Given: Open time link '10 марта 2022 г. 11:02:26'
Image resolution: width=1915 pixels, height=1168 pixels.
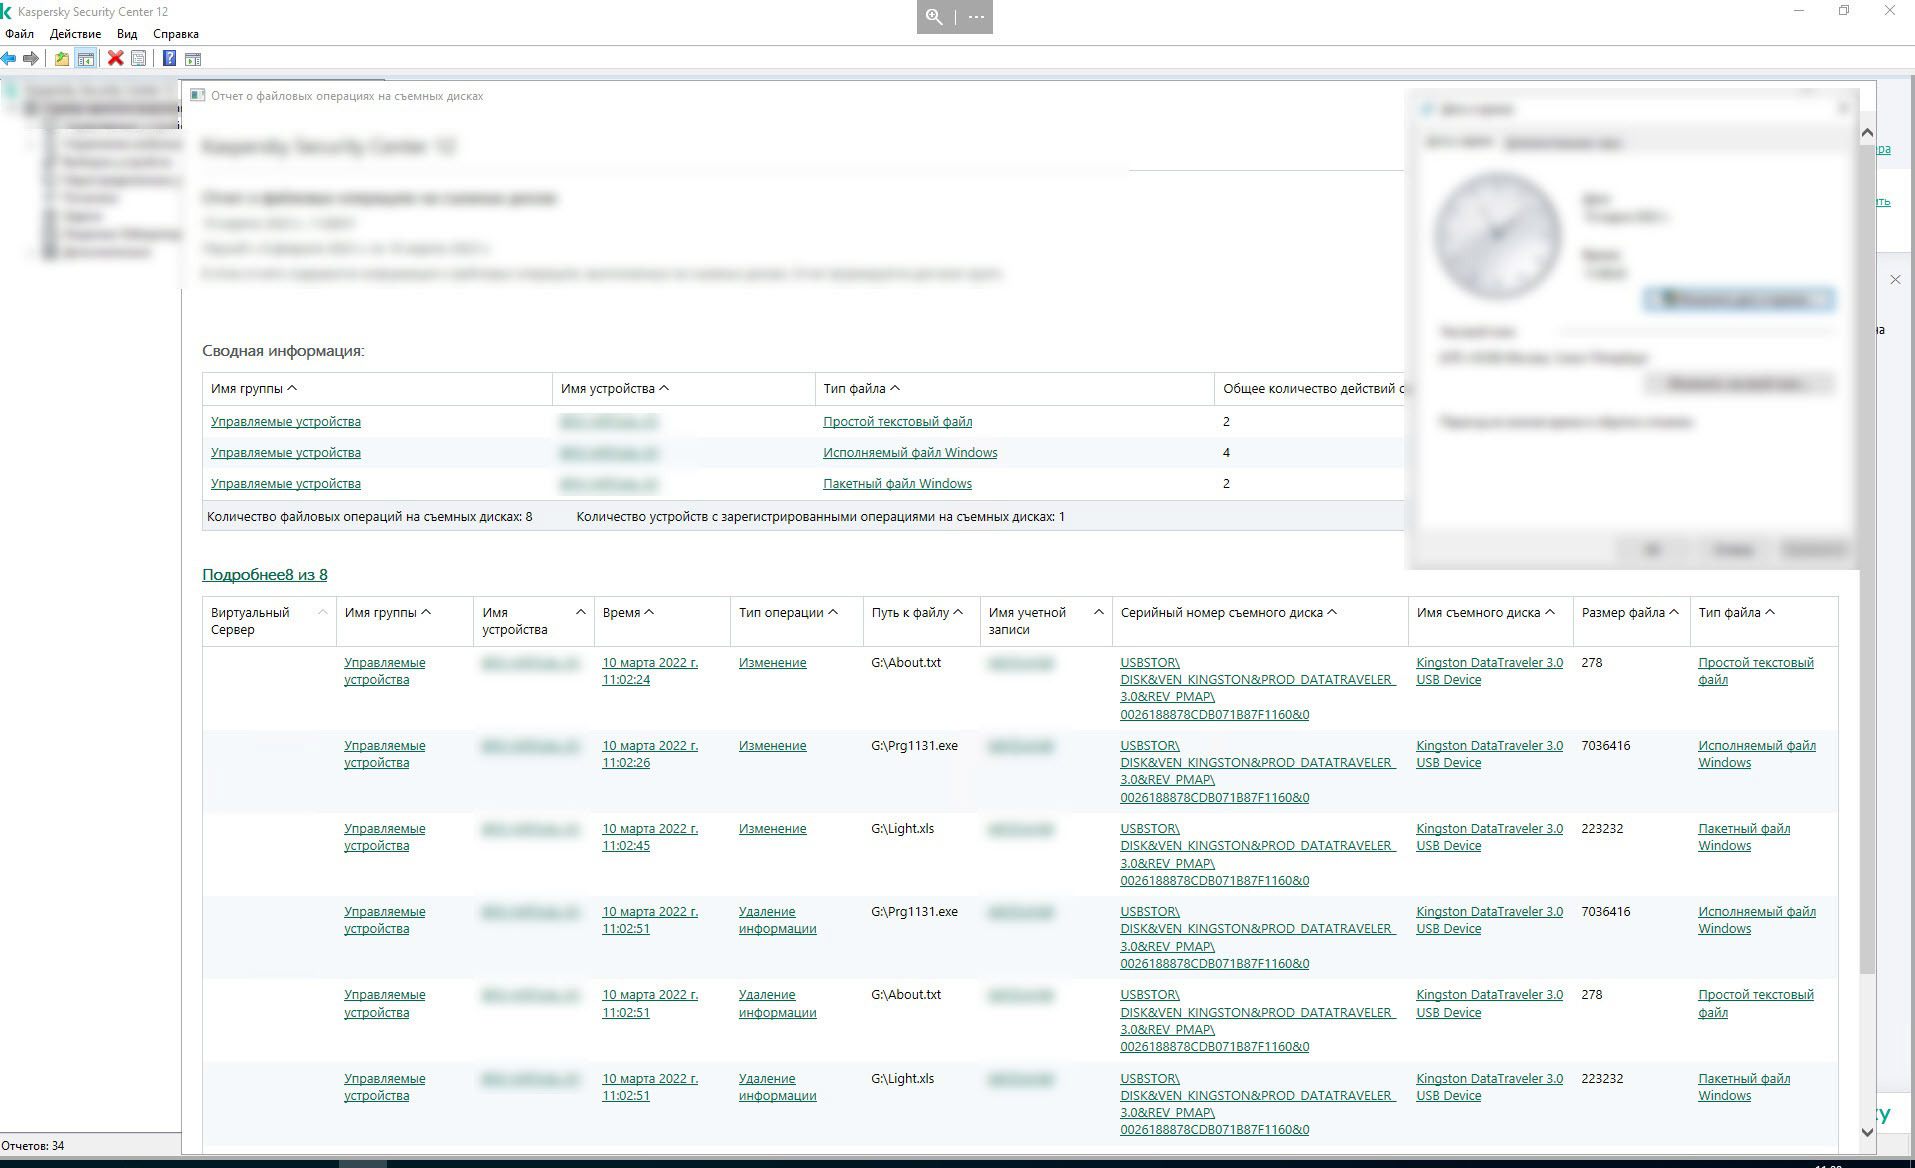Looking at the screenshot, I should point(650,754).
